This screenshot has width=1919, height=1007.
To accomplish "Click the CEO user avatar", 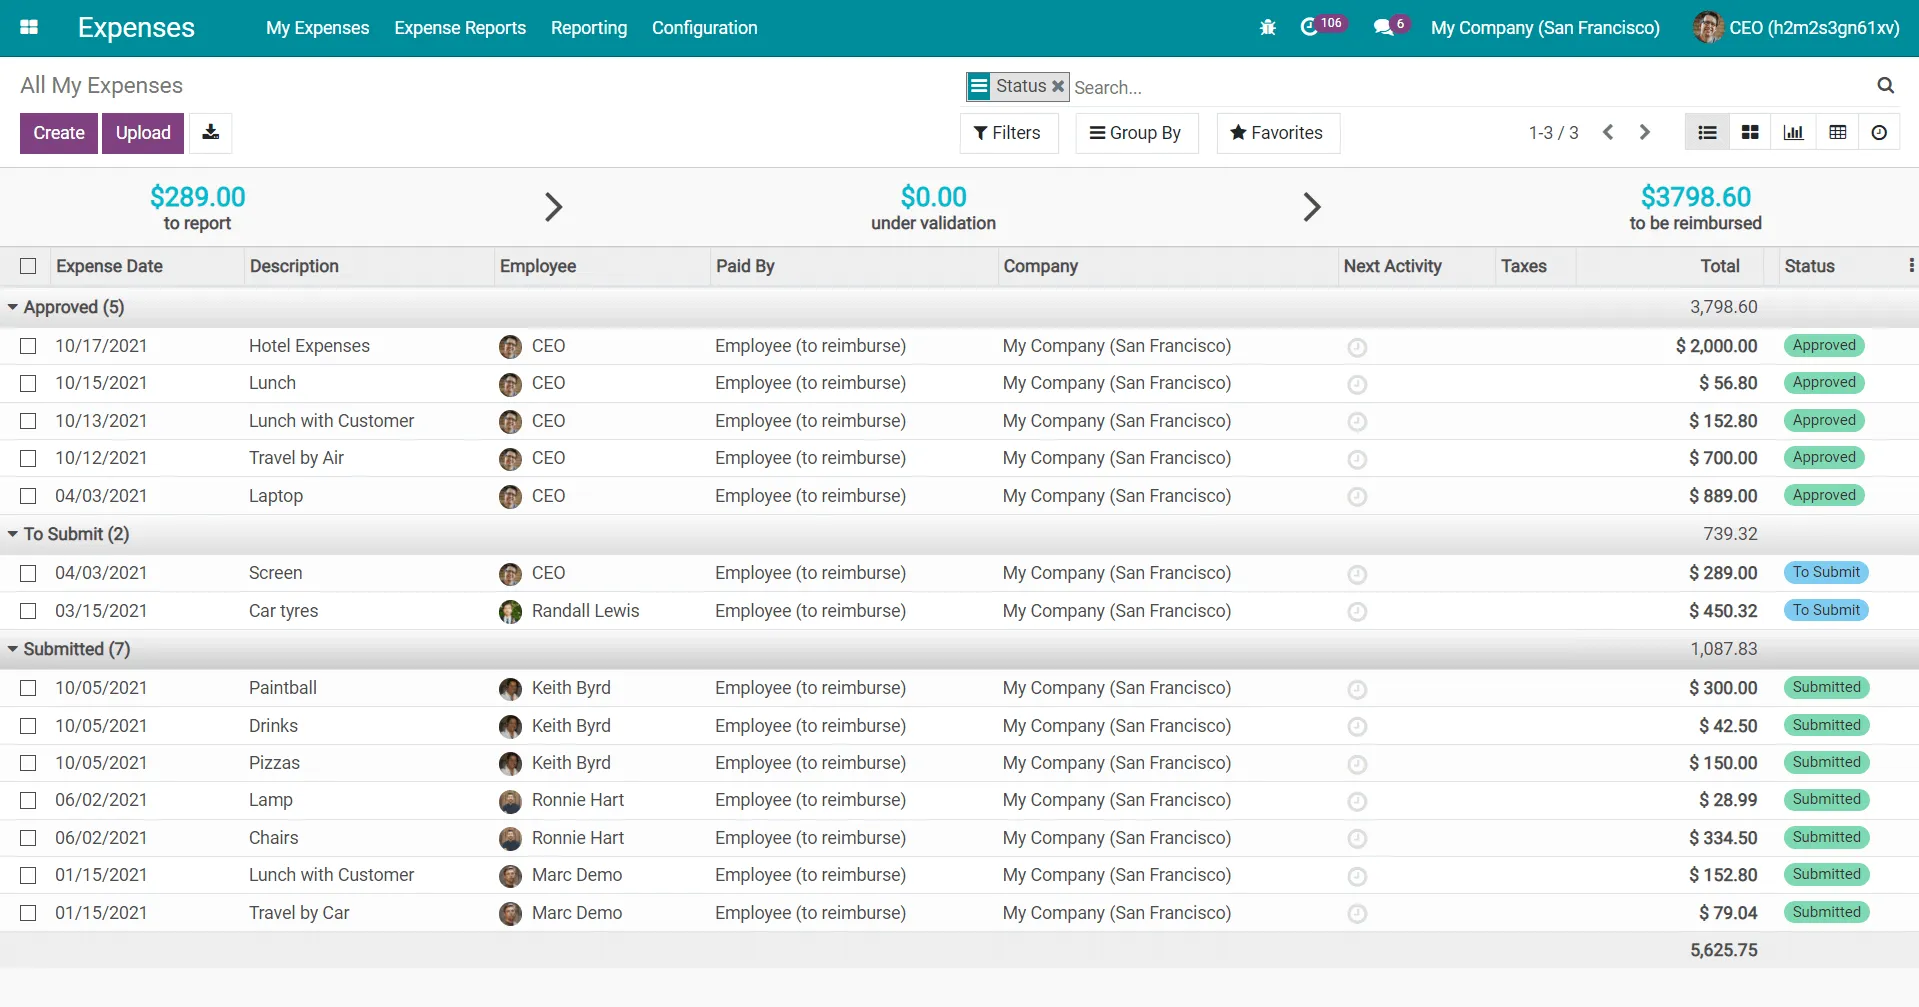I will pos(1708,27).
